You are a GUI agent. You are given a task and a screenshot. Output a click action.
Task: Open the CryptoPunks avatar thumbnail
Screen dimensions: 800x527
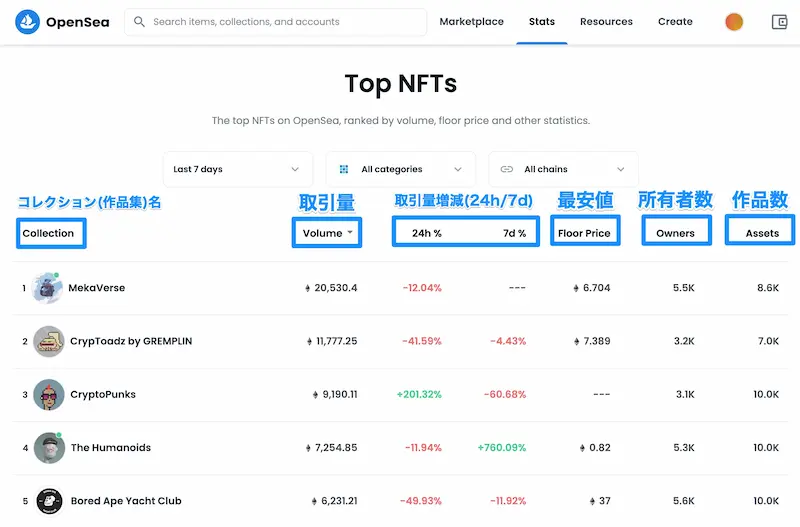[49, 394]
